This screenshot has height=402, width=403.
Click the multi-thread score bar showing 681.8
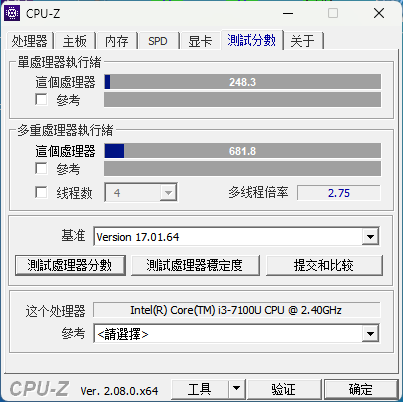(243, 151)
